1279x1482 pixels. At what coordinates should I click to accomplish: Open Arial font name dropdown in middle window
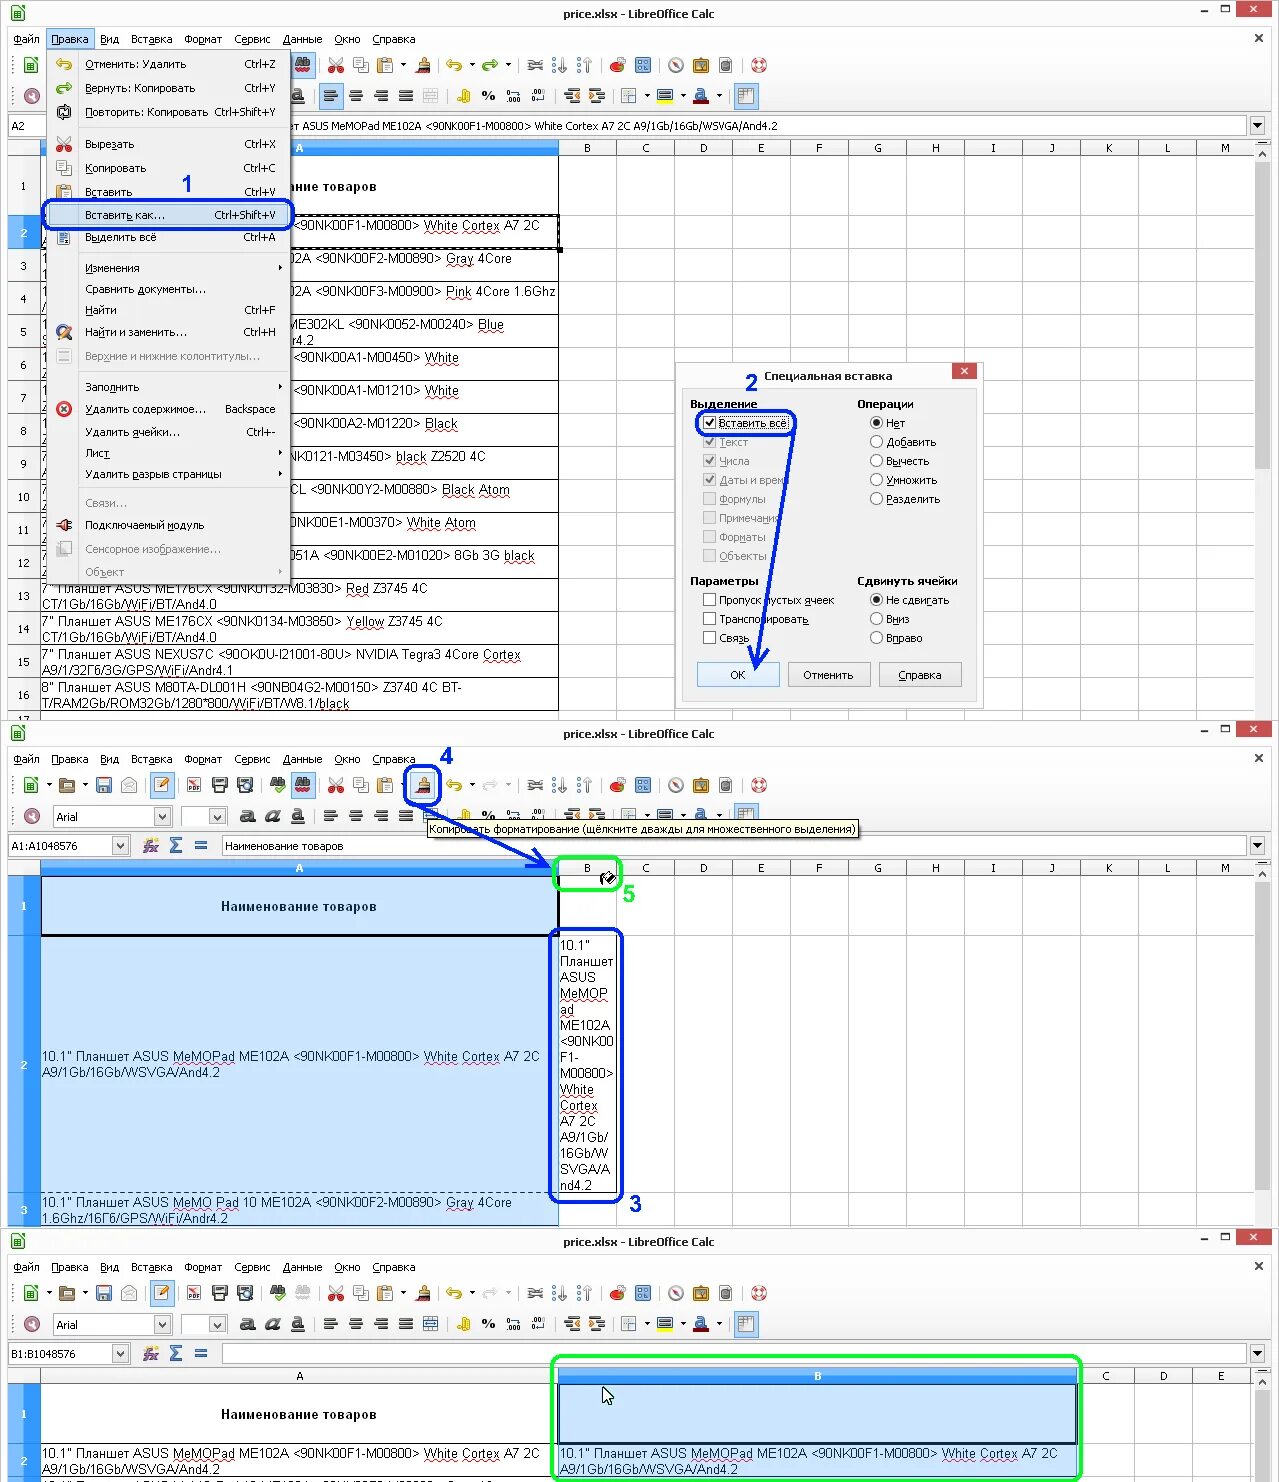(162, 817)
